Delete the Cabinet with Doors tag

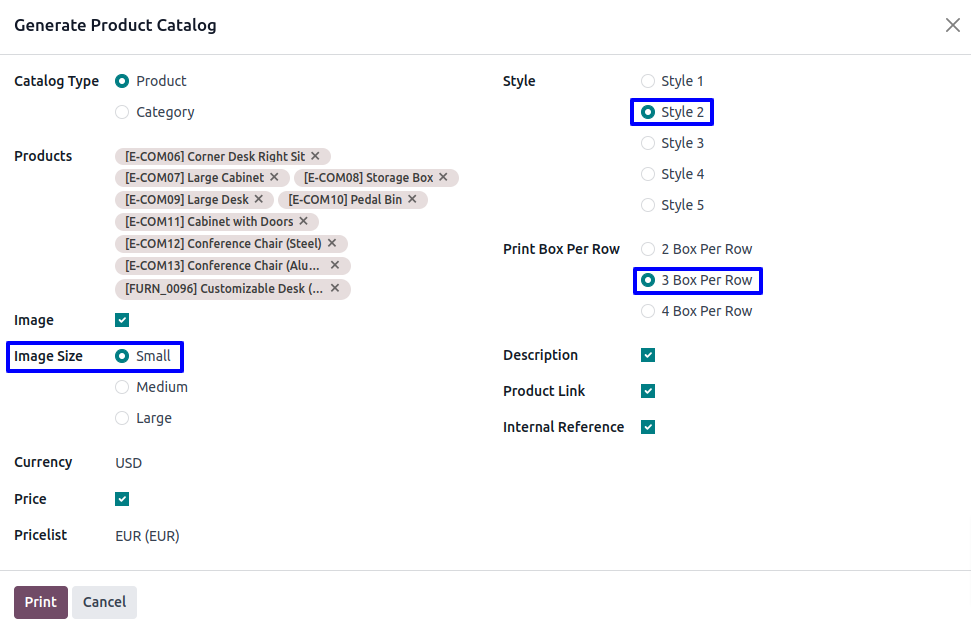pyautogui.click(x=303, y=222)
